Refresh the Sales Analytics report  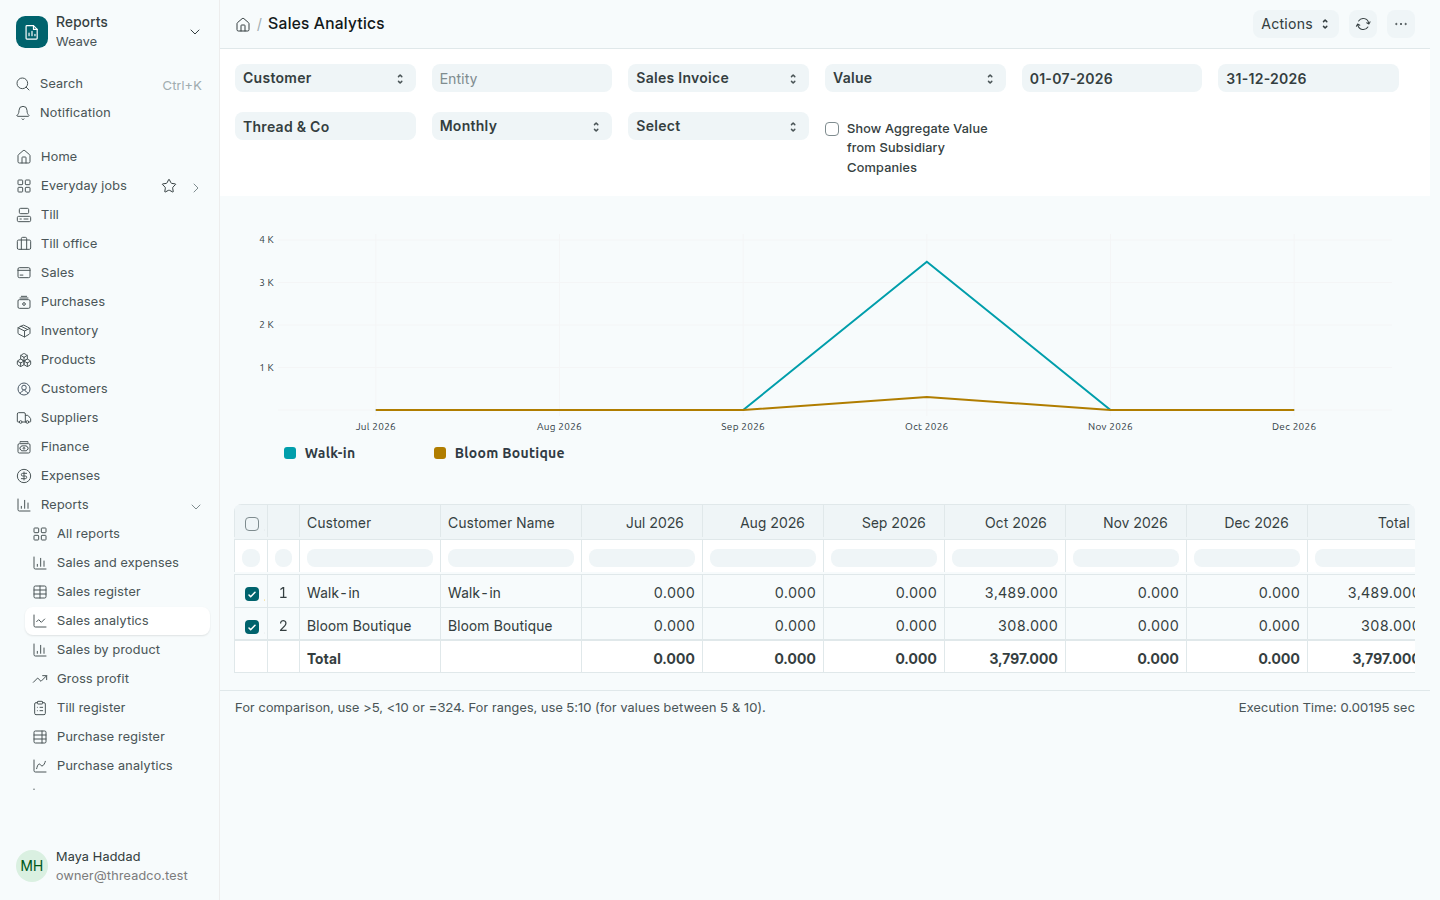pyautogui.click(x=1363, y=24)
